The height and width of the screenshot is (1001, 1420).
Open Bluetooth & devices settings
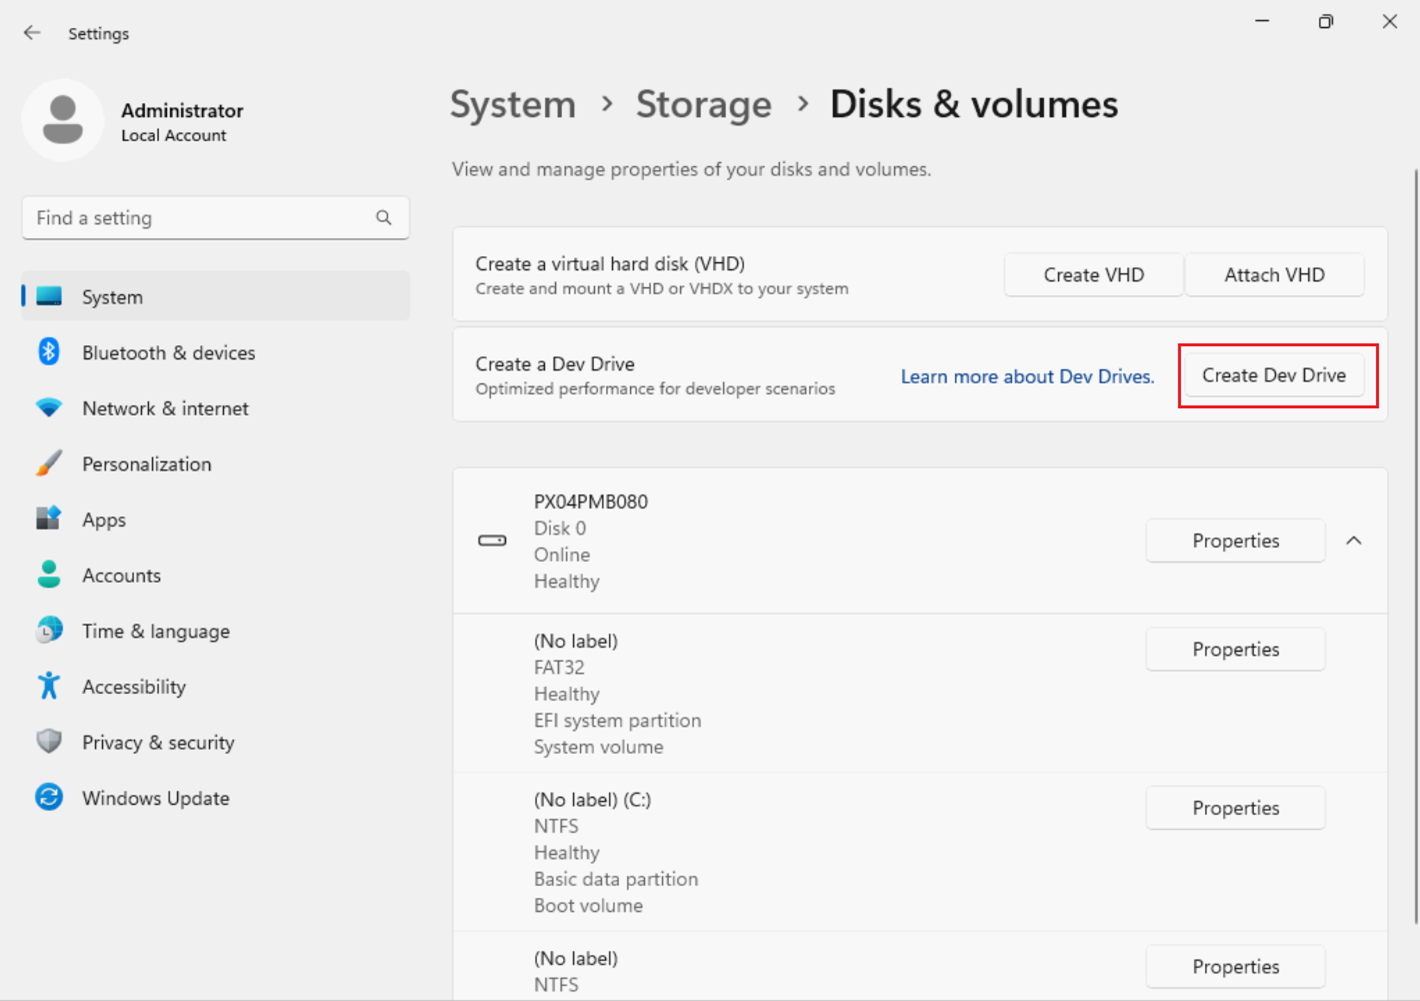pyautogui.click(x=168, y=353)
